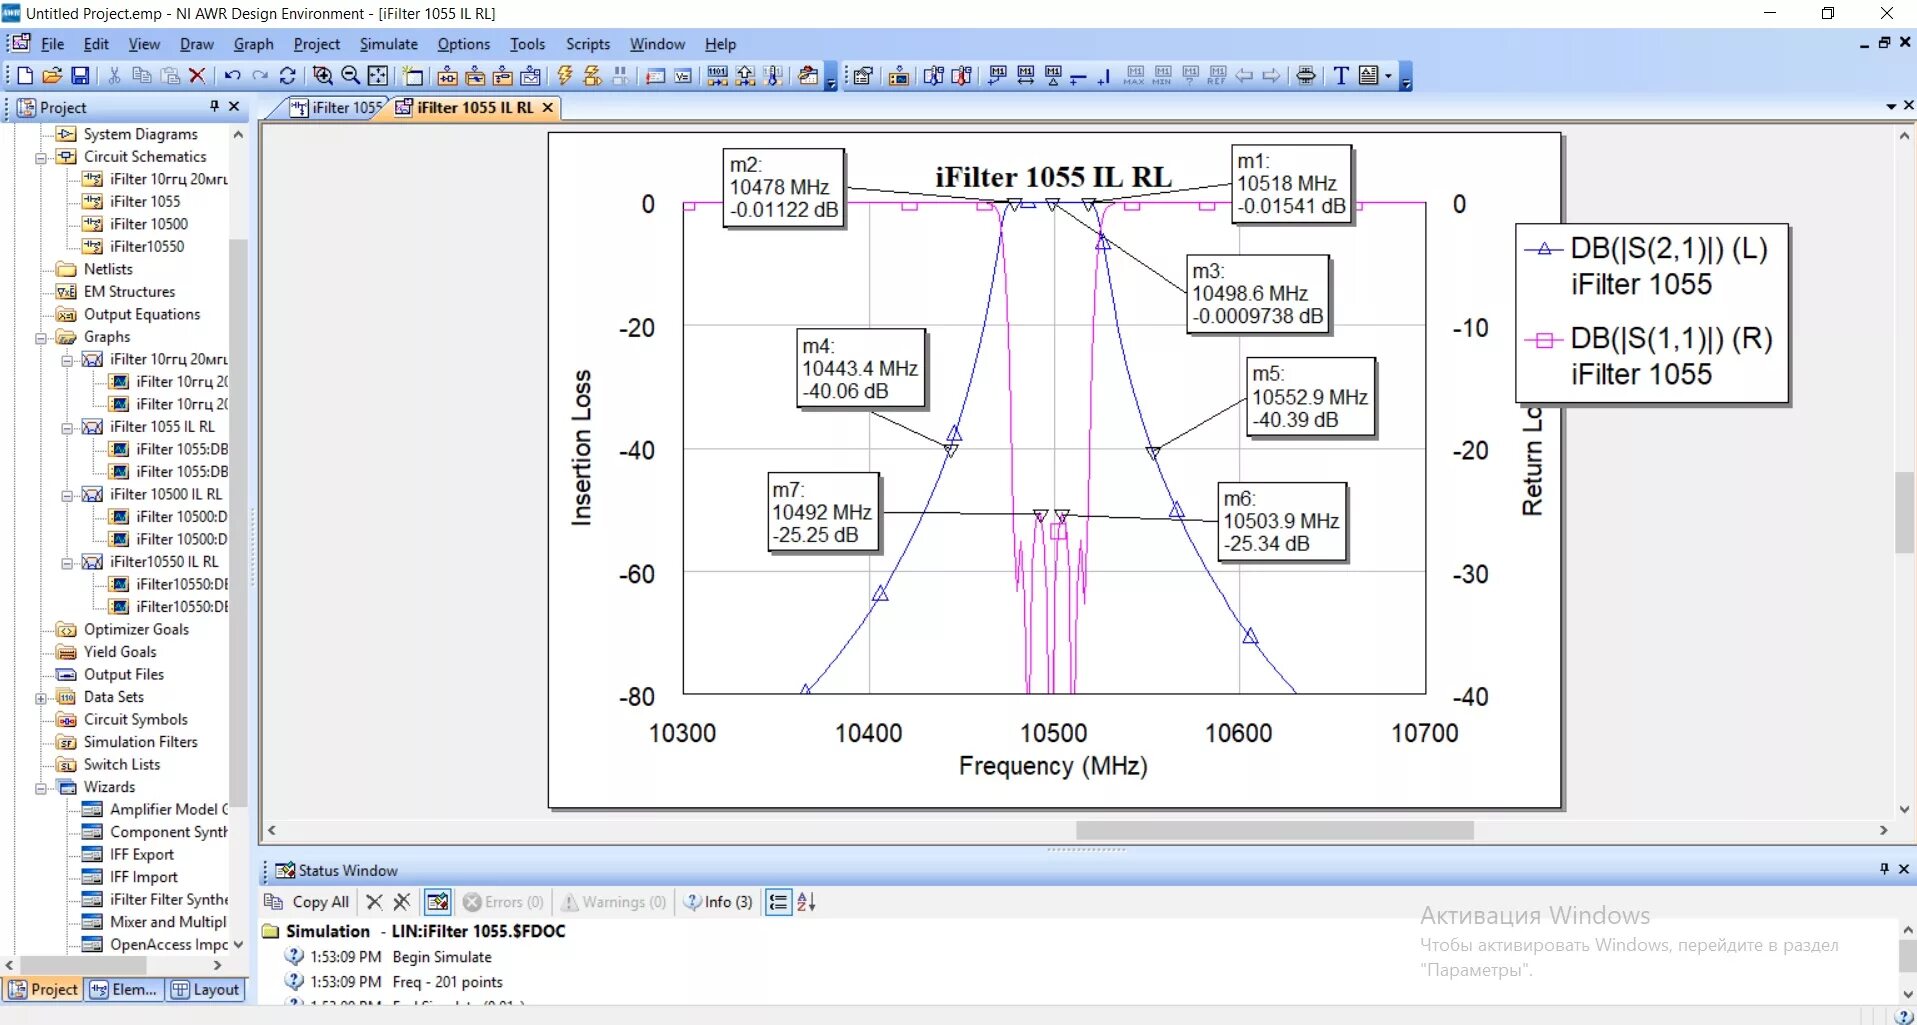1917x1025 pixels.
Task: Click the Copy All icon in Status Window
Action: (x=273, y=902)
